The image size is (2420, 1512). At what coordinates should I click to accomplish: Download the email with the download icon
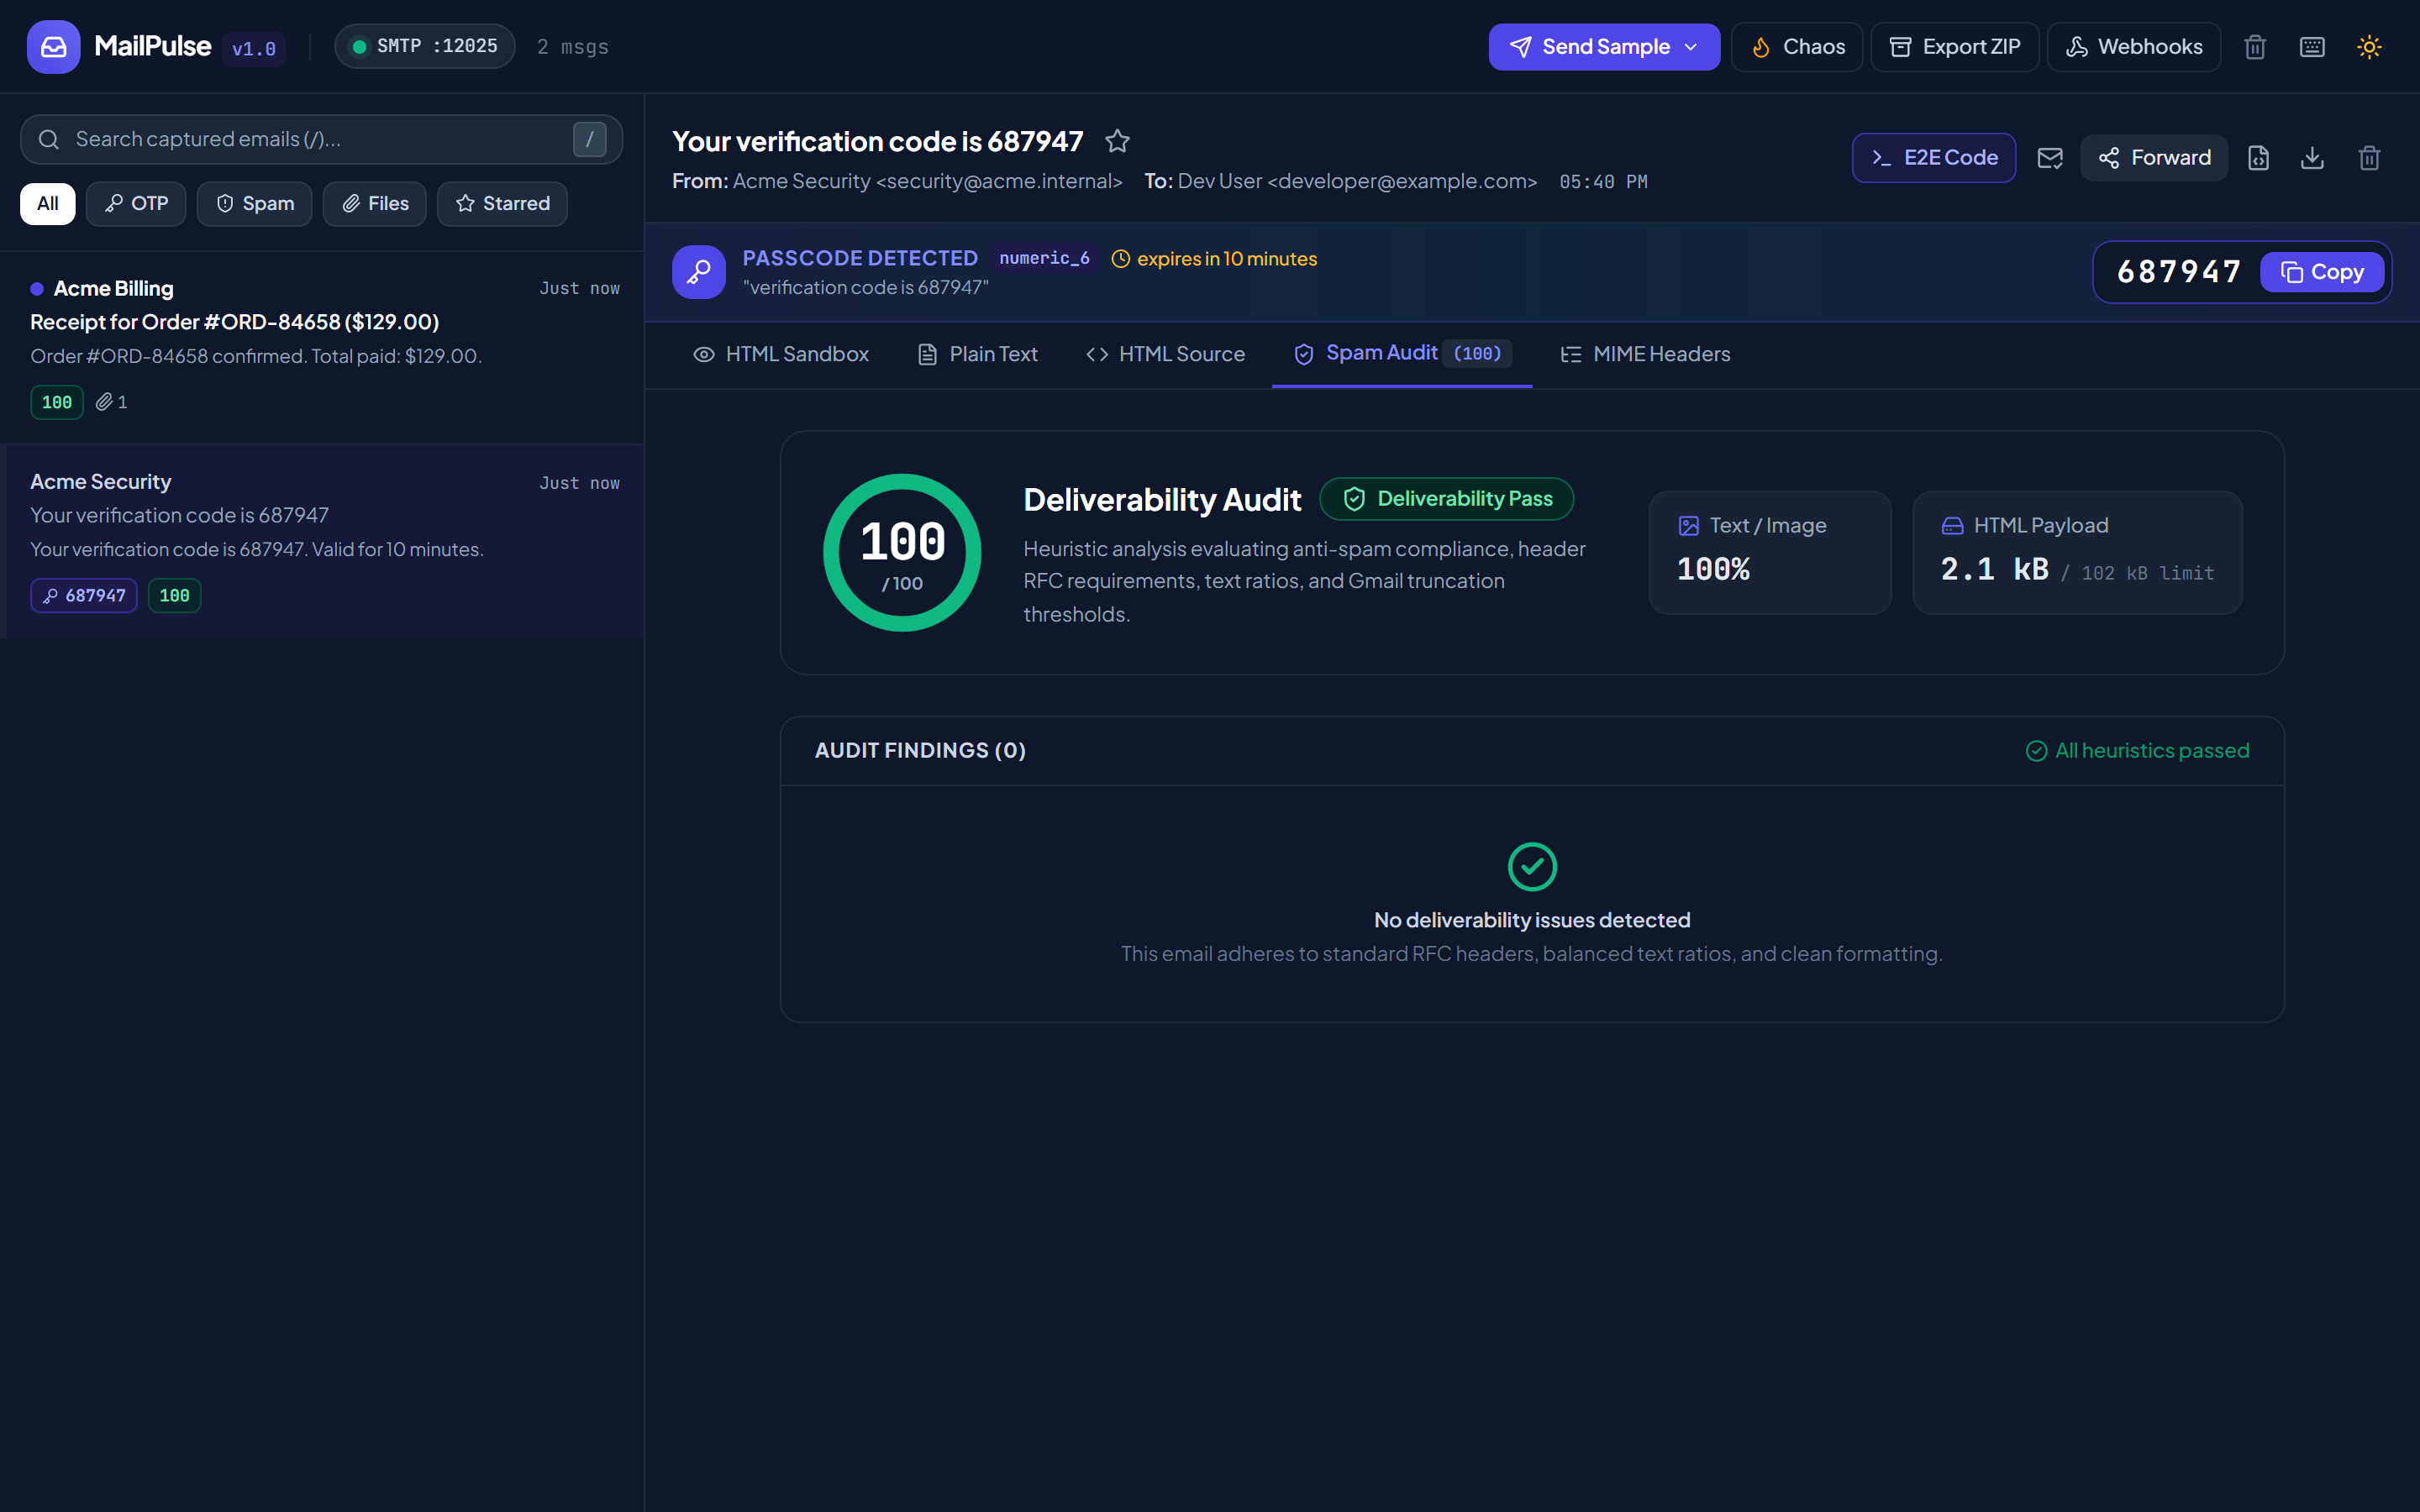(x=2312, y=158)
